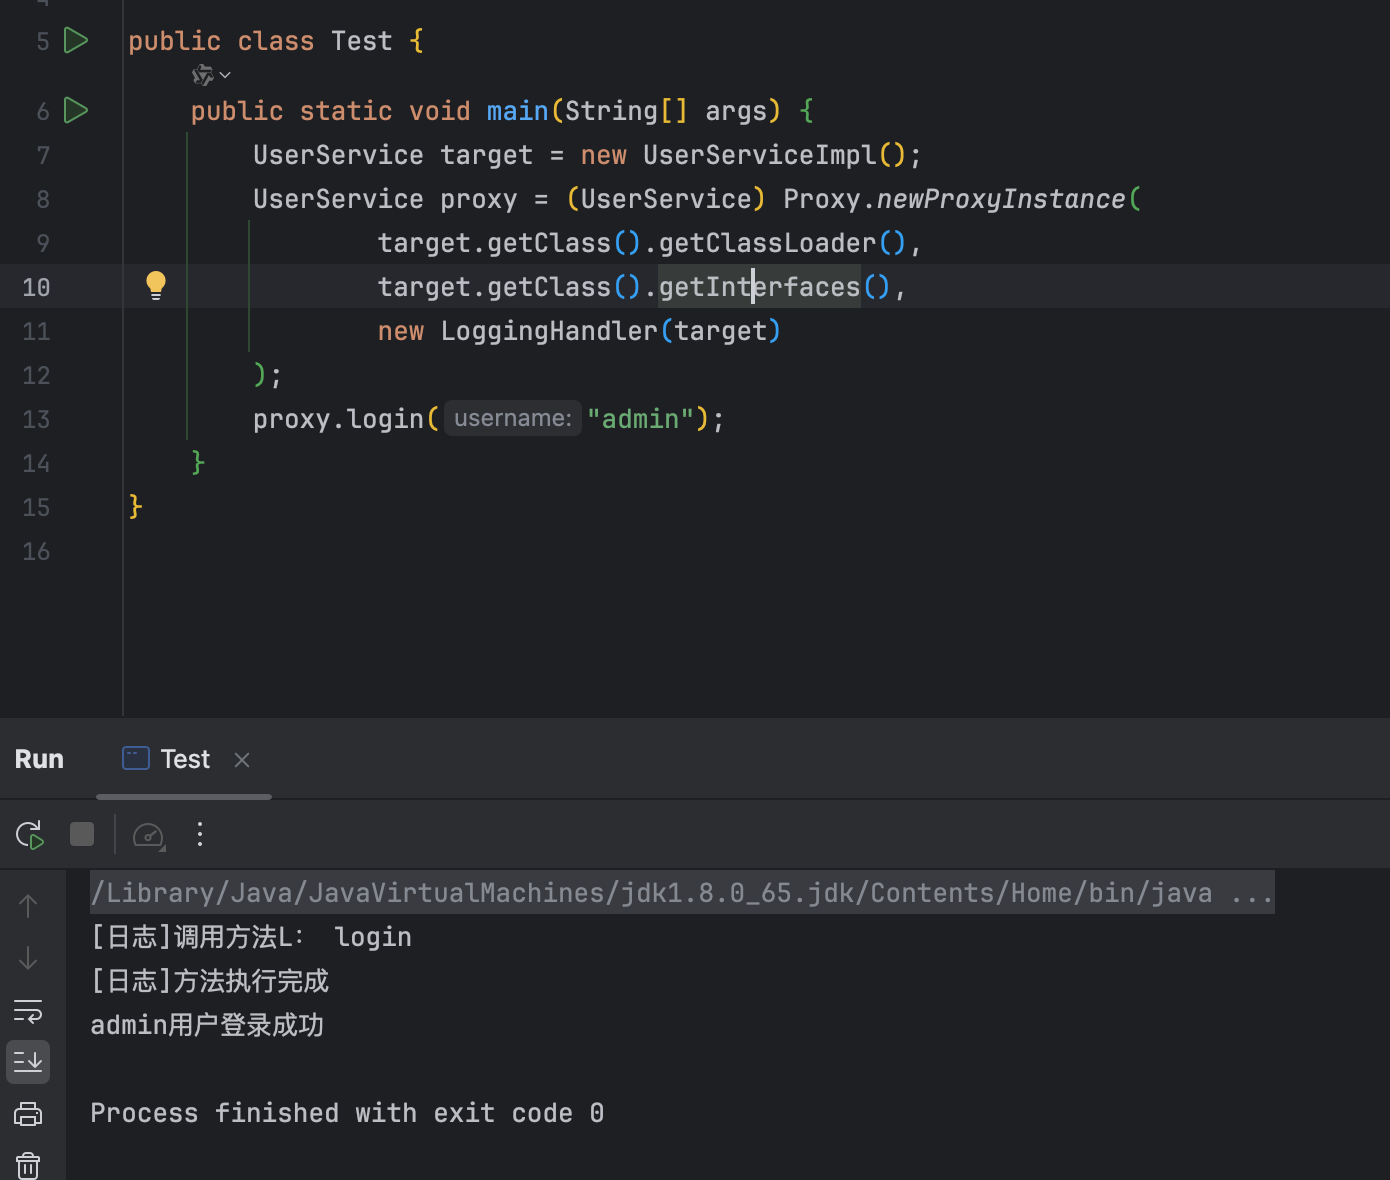Open the profiler run option
This screenshot has height=1180, width=1390.
pos(149,834)
